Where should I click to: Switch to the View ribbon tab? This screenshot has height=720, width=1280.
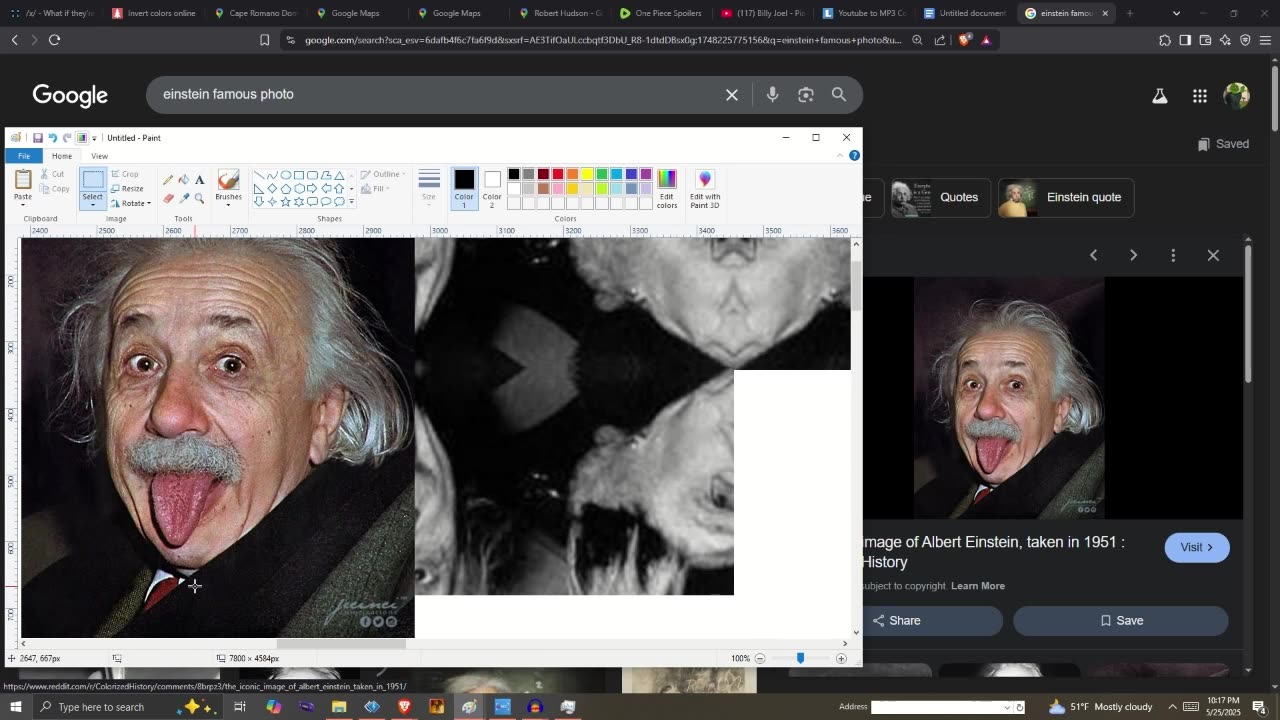(x=99, y=156)
